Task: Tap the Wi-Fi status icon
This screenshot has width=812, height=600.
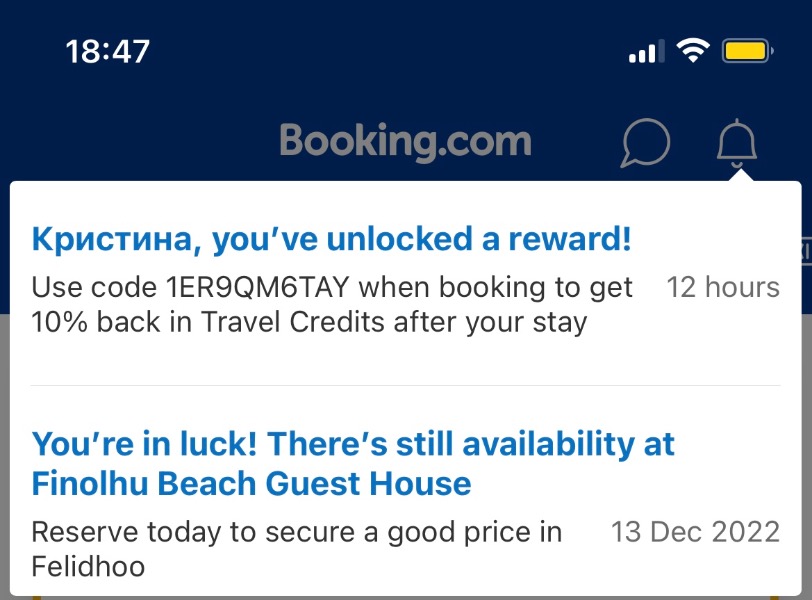Action: 693,51
